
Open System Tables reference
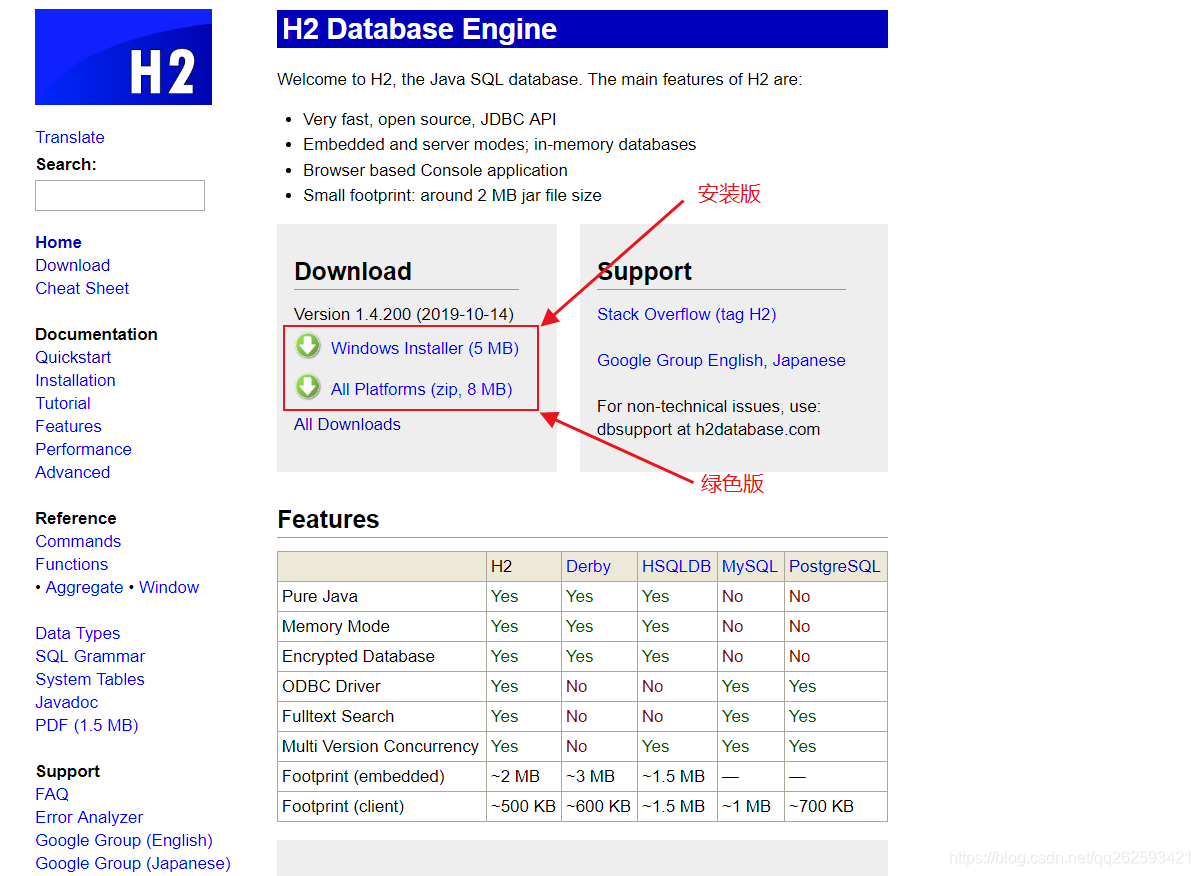90,679
